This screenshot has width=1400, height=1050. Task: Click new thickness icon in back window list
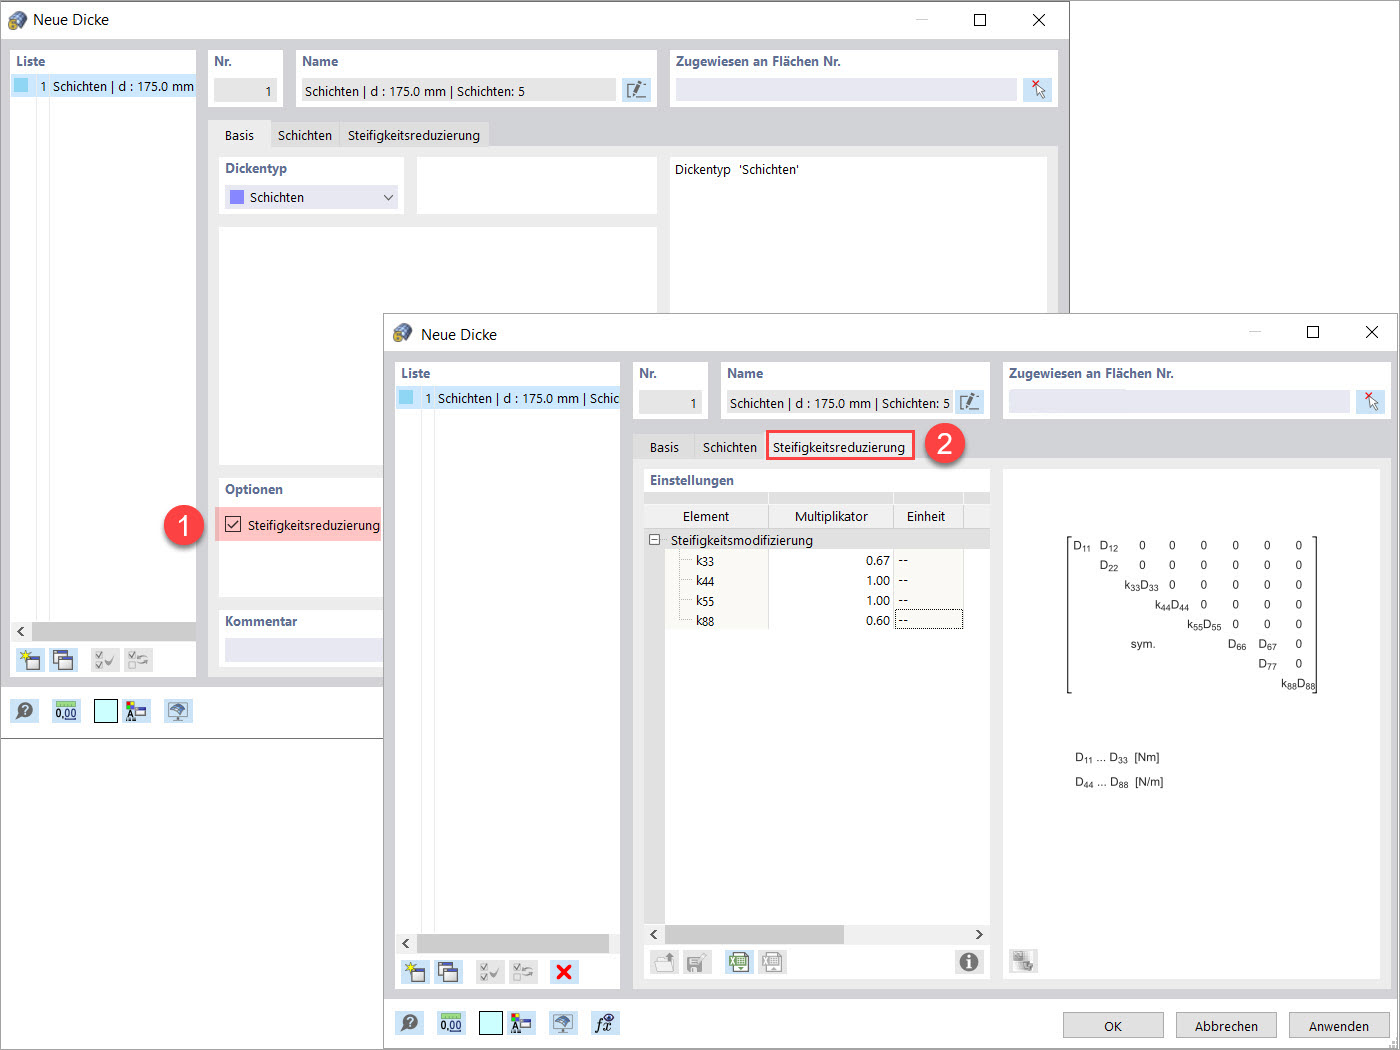pos(30,659)
